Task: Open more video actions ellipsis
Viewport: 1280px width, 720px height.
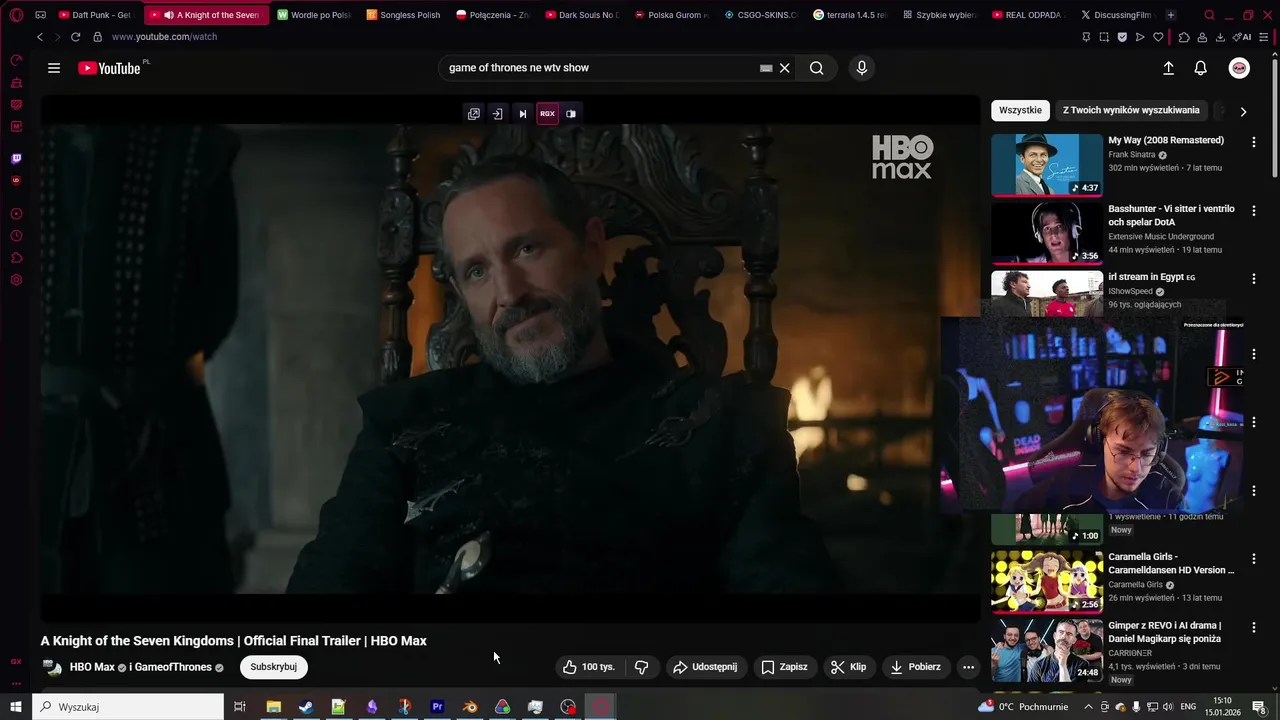Action: tap(968, 667)
